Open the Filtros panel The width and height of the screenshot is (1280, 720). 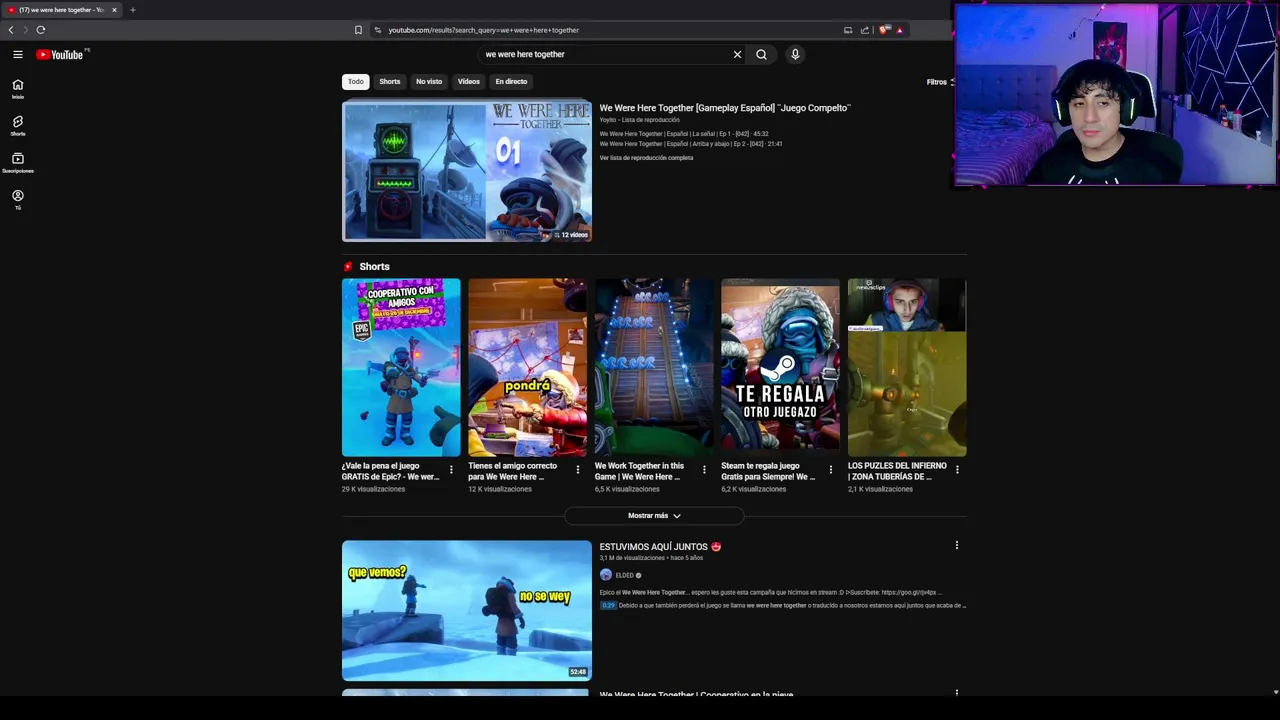939,82
